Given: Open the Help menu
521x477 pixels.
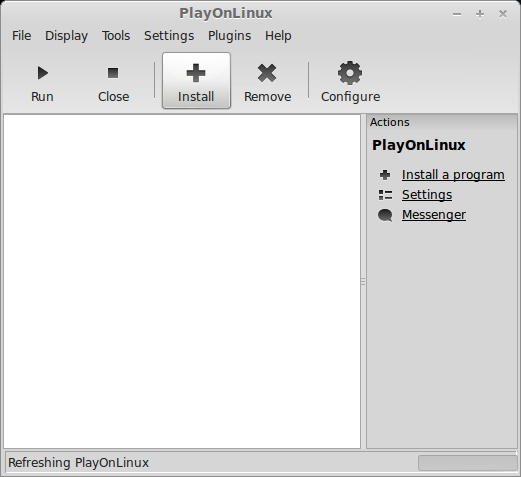Looking at the screenshot, I should click(278, 36).
